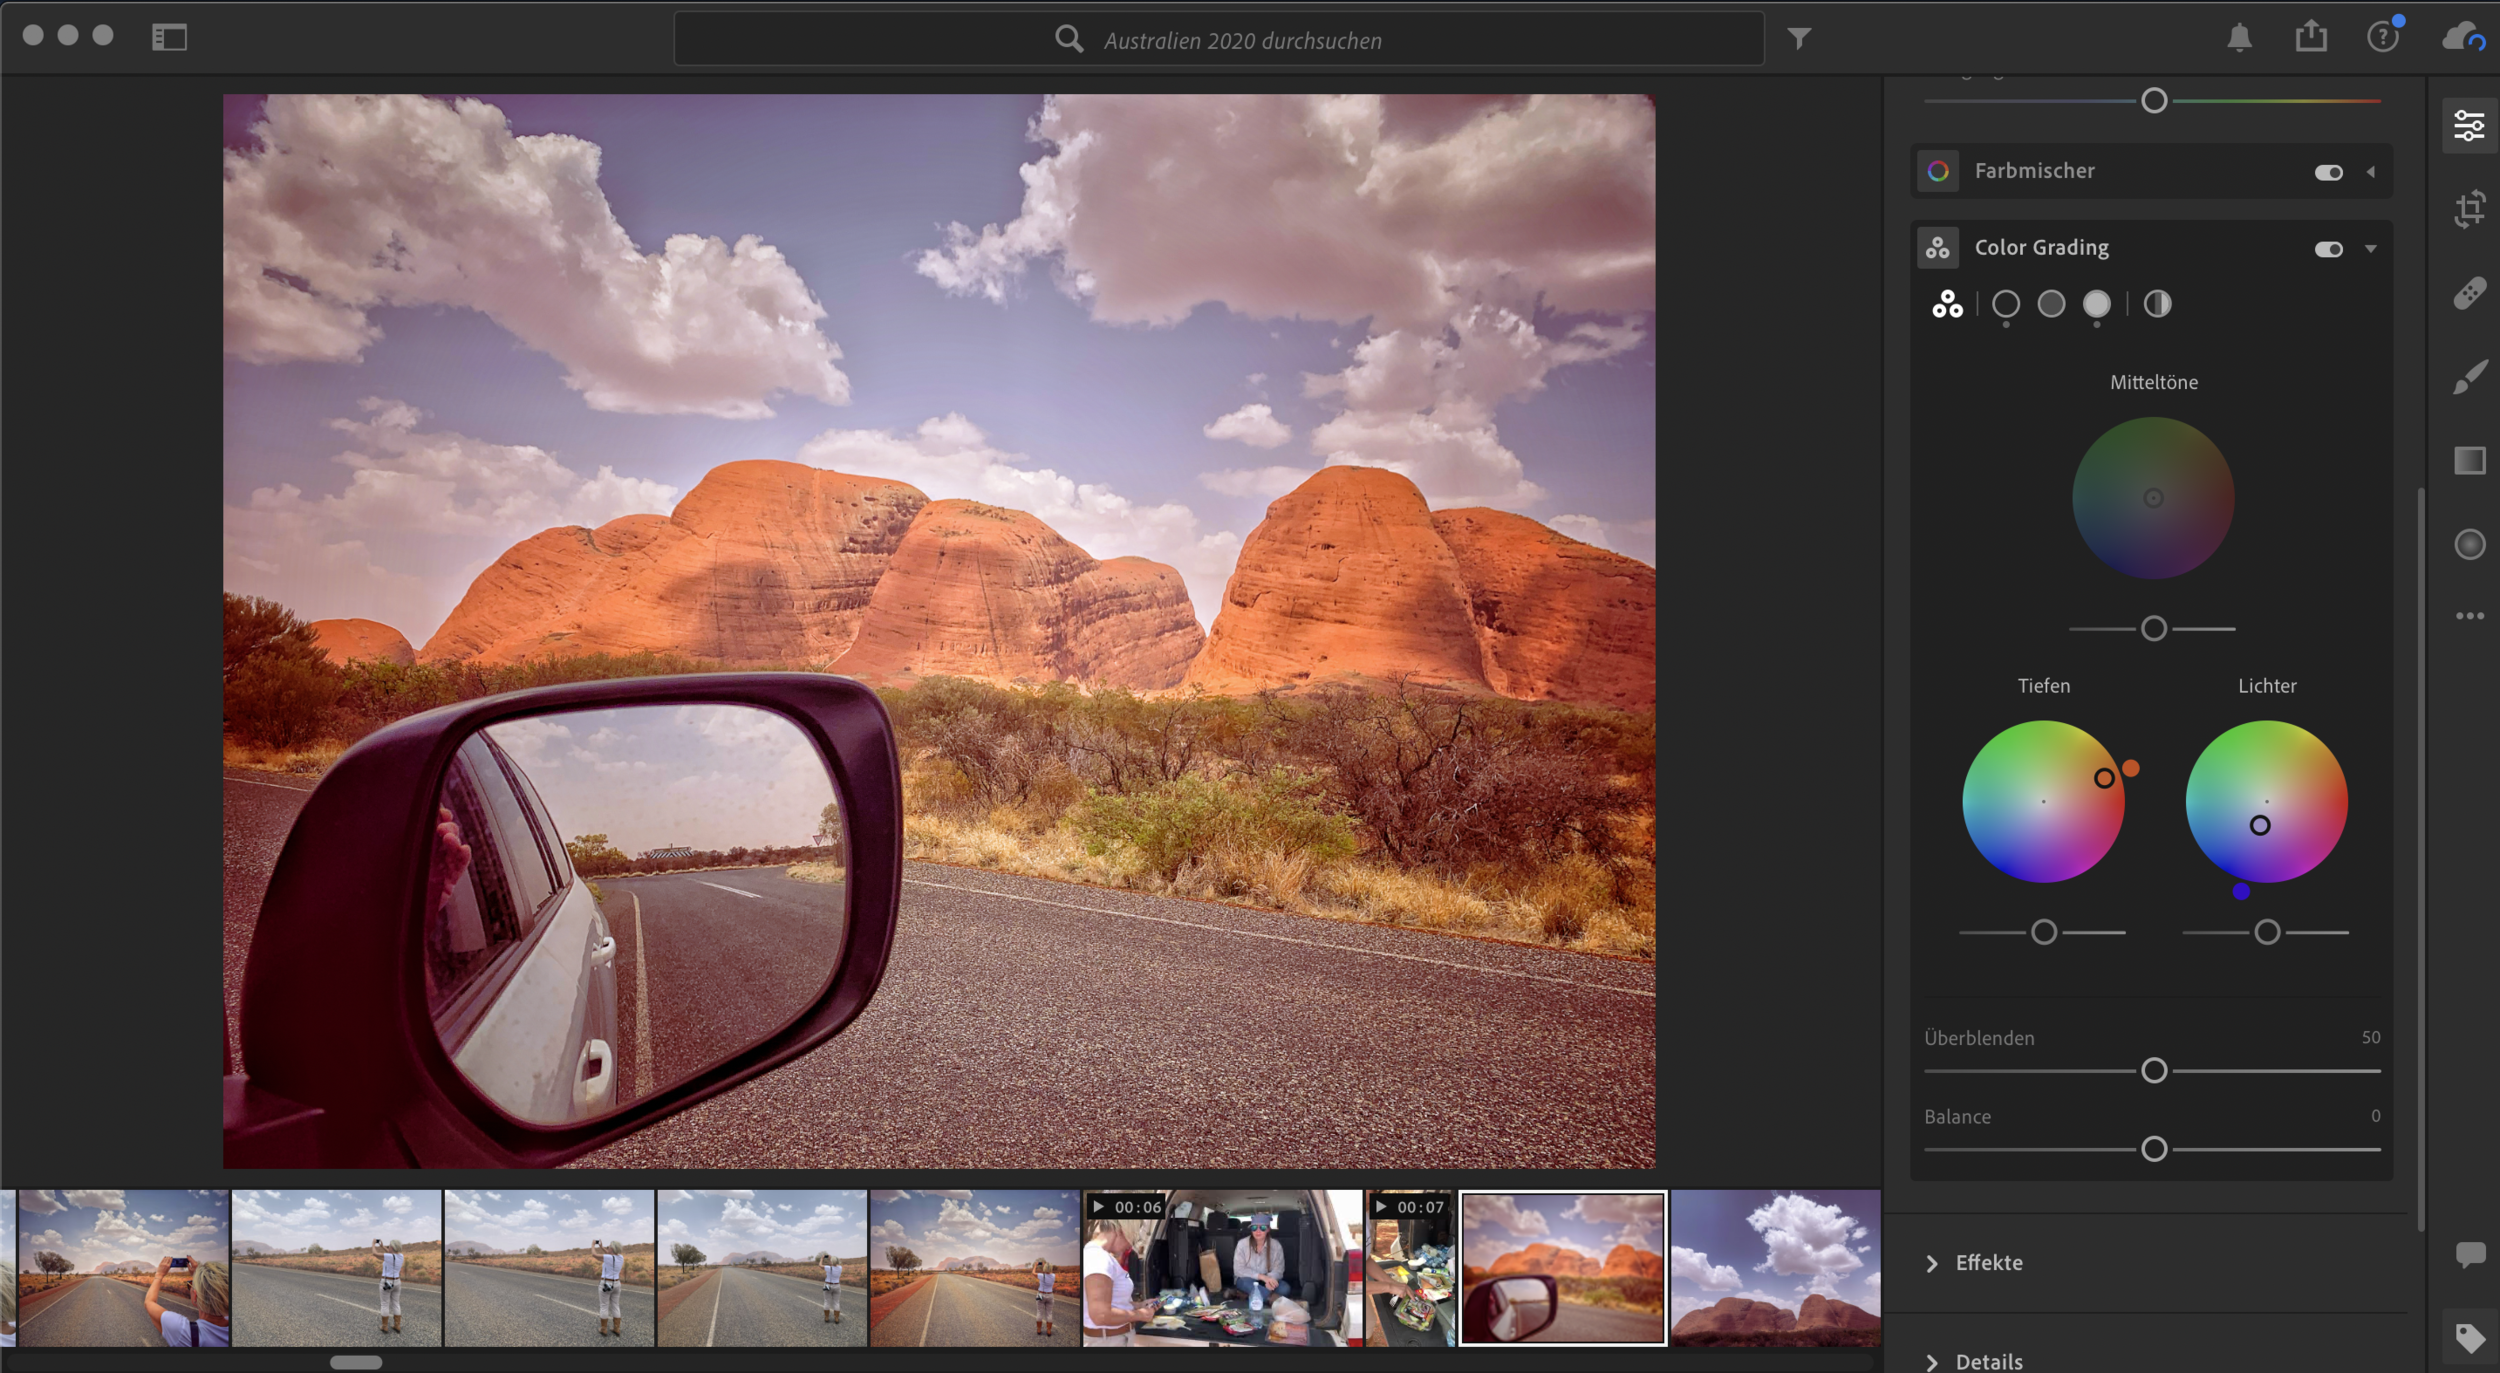Viewport: 2500px width, 1373px height.
Task: Open the Edit panel with sliders icon
Action: [2470, 125]
